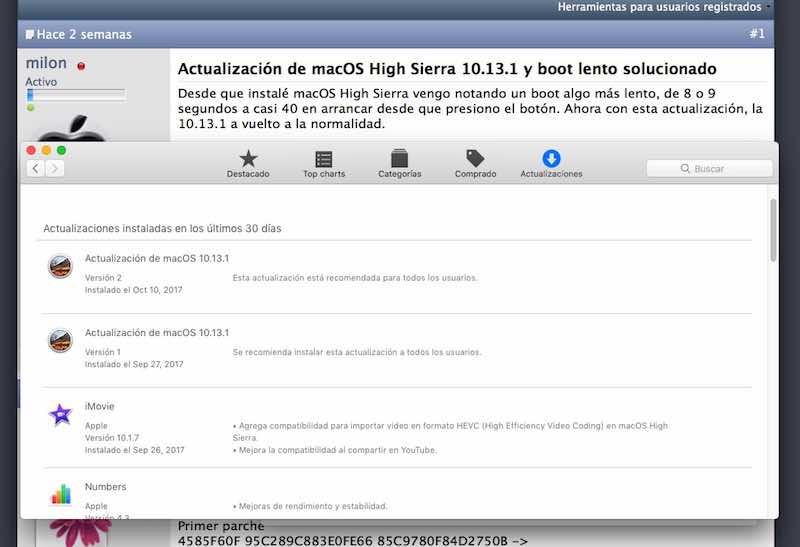Open Herramientas para usuarios registrados menu
Screen dimensions: 800x547
point(659,7)
